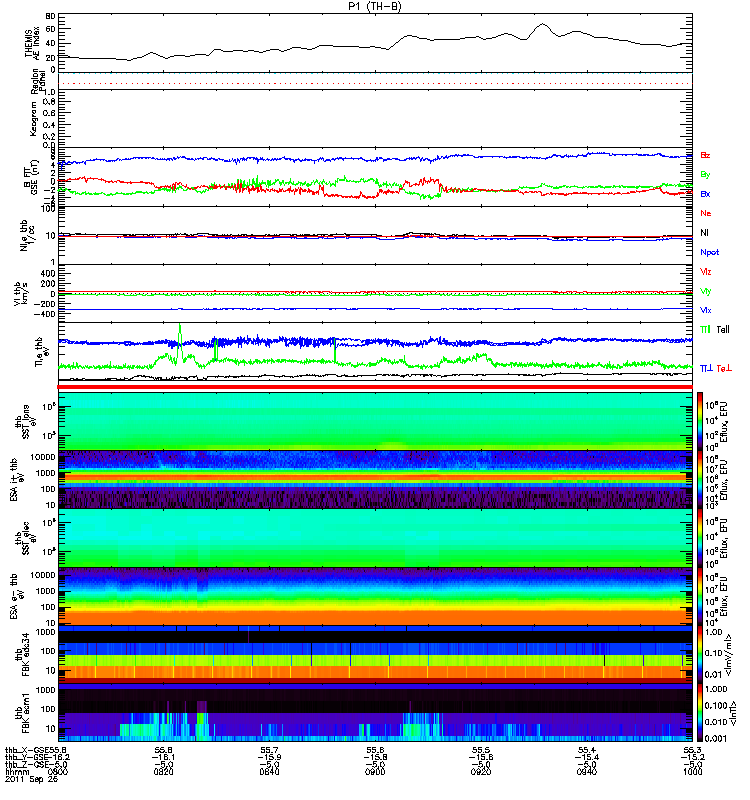
Task: Click the ESA i+ Eflux color bar
Action: (x=700, y=480)
